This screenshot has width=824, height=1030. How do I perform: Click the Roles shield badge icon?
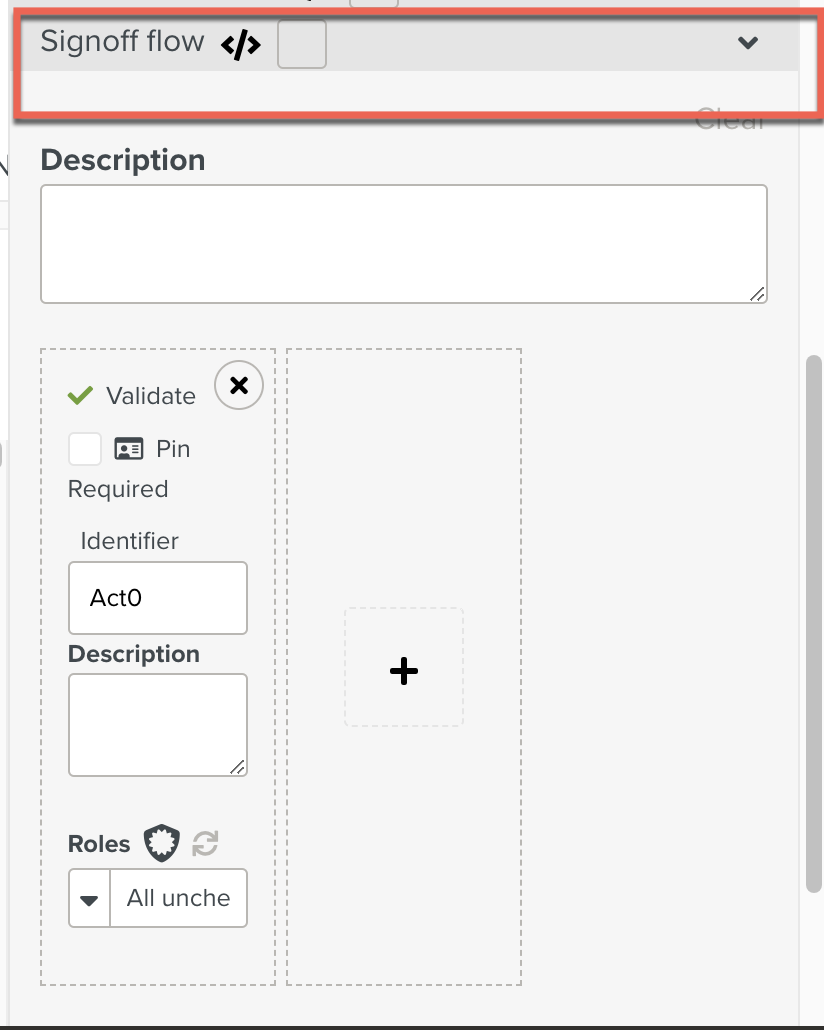pyautogui.click(x=161, y=844)
